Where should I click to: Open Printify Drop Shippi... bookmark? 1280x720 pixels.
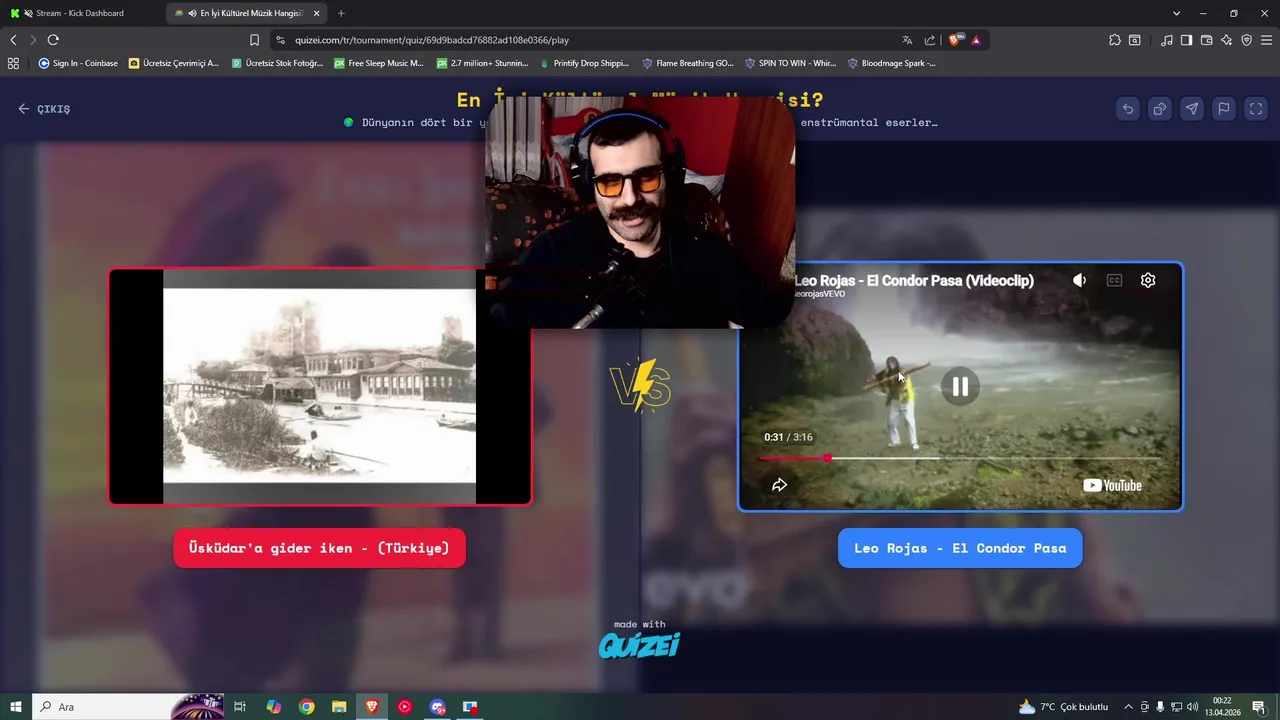point(584,63)
